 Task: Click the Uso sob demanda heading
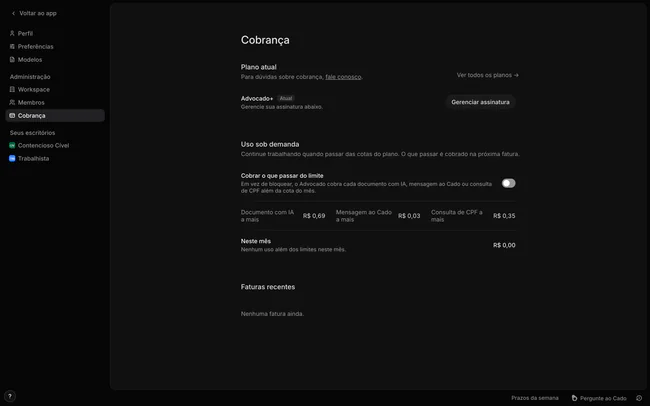tap(270, 144)
